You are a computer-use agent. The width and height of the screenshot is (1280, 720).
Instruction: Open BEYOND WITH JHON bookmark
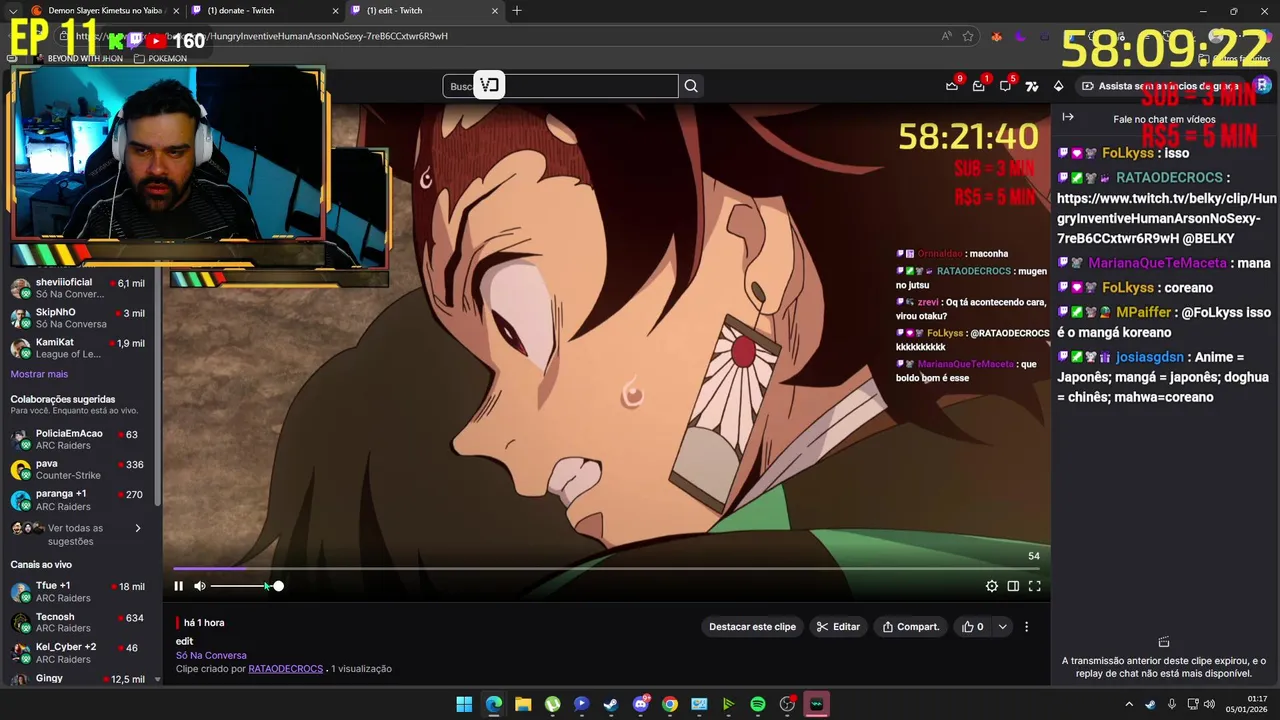pyautogui.click(x=78, y=59)
